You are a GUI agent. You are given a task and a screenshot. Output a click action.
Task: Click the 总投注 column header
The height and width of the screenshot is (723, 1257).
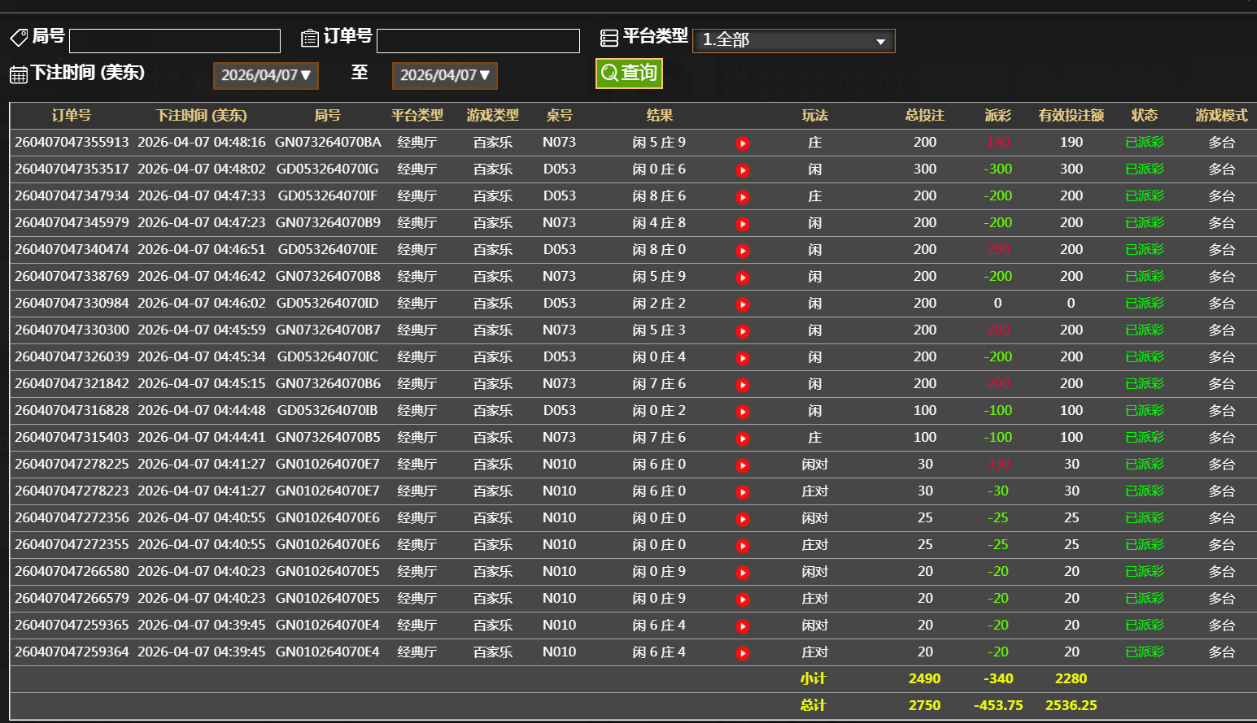coord(925,115)
